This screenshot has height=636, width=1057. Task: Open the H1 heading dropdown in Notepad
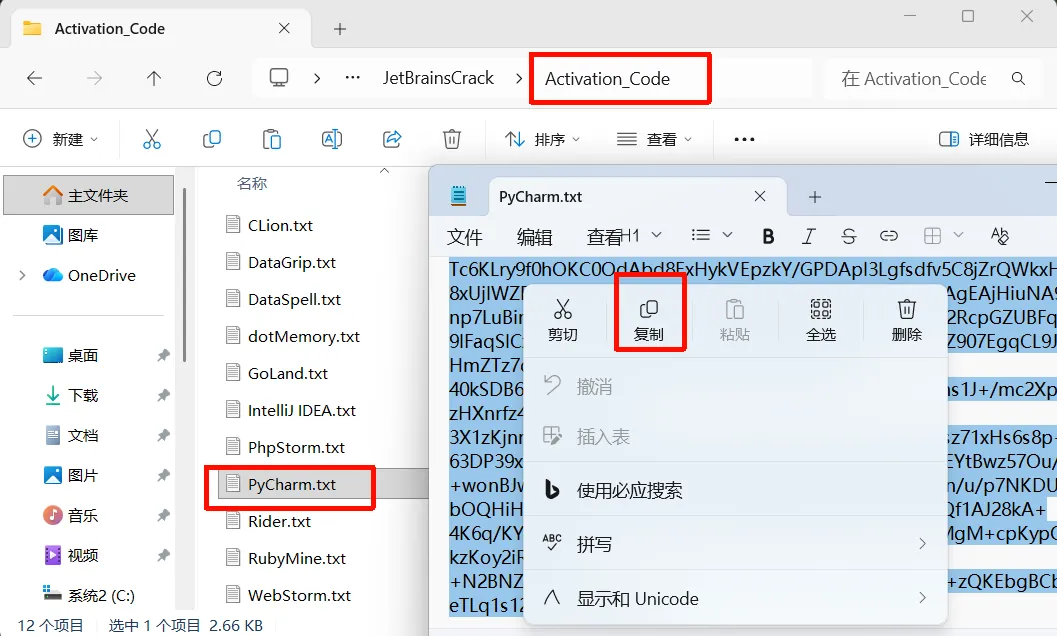coord(641,235)
